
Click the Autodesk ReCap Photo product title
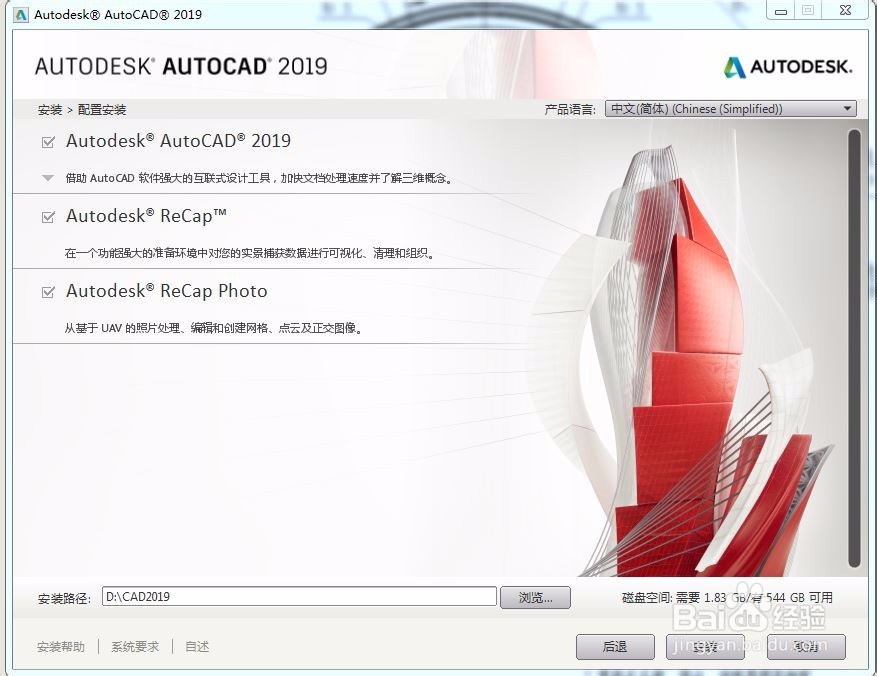pyautogui.click(x=167, y=291)
